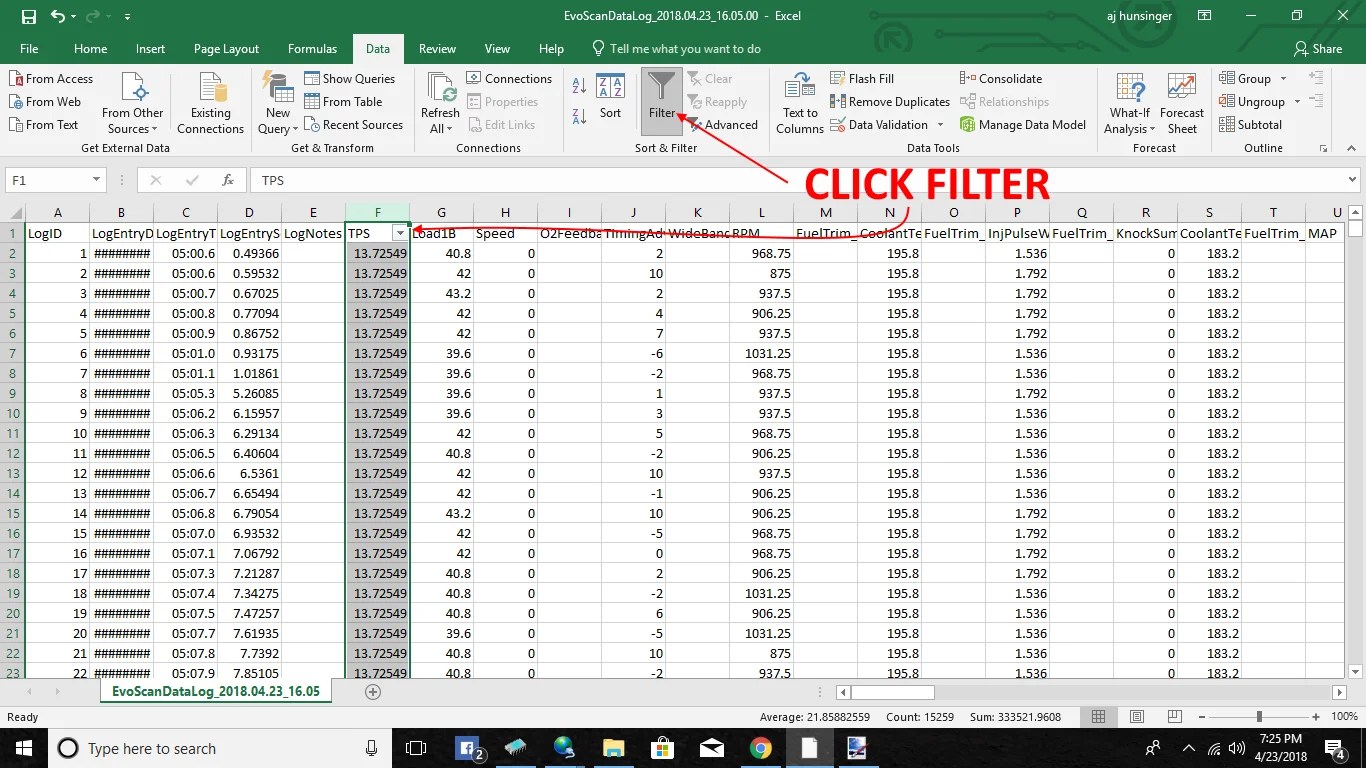Click Remove Duplicates
1366x768 pixels.
[890, 102]
